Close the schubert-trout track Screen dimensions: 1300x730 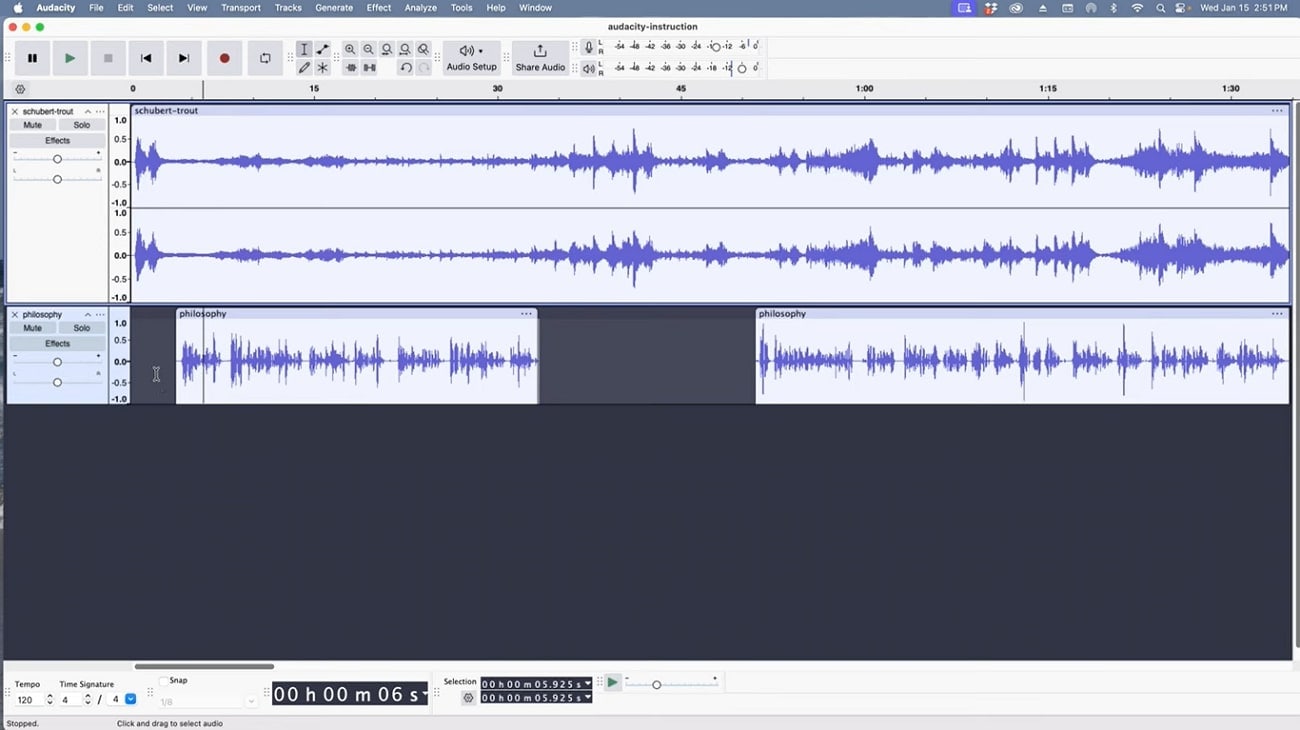14,111
